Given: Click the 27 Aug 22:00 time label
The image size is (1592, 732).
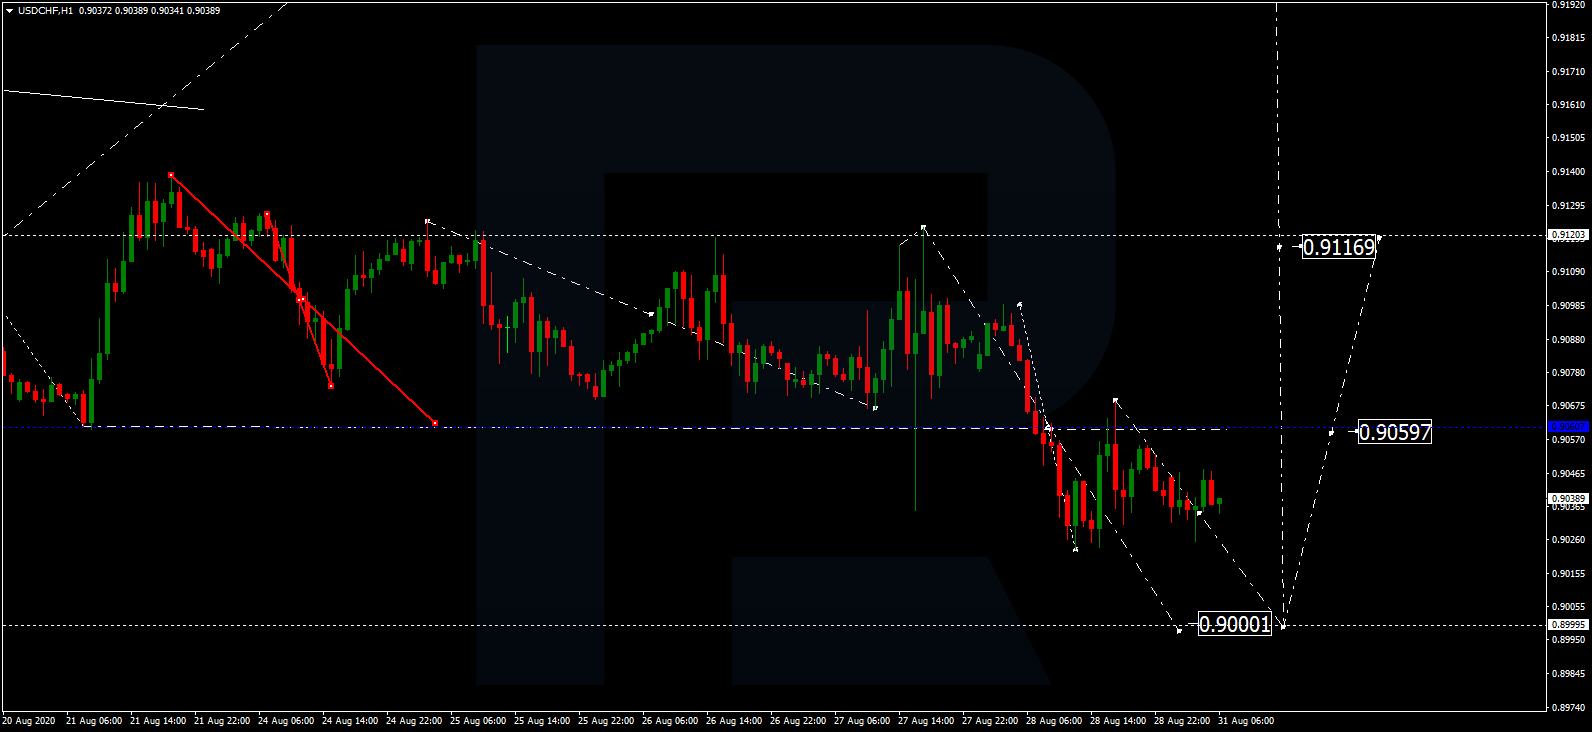Looking at the screenshot, I should pos(990,721).
